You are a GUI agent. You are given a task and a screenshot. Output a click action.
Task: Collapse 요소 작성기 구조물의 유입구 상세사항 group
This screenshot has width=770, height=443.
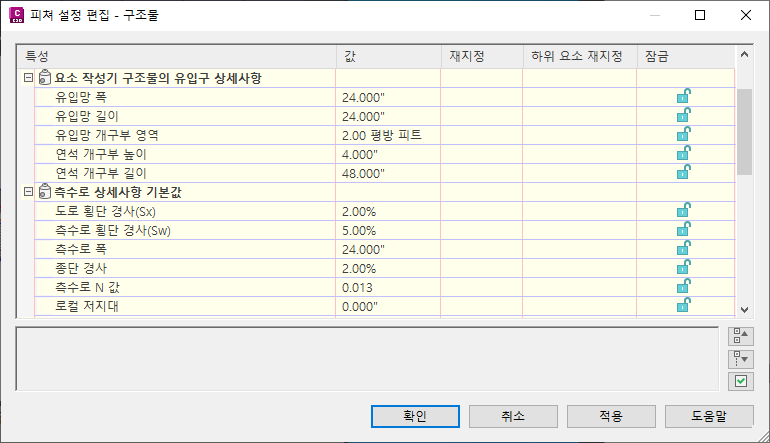click(x=28, y=78)
